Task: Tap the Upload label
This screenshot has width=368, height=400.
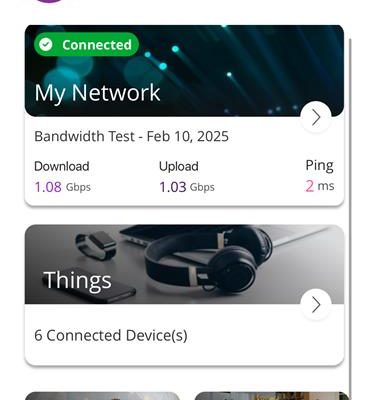Action: [x=179, y=166]
